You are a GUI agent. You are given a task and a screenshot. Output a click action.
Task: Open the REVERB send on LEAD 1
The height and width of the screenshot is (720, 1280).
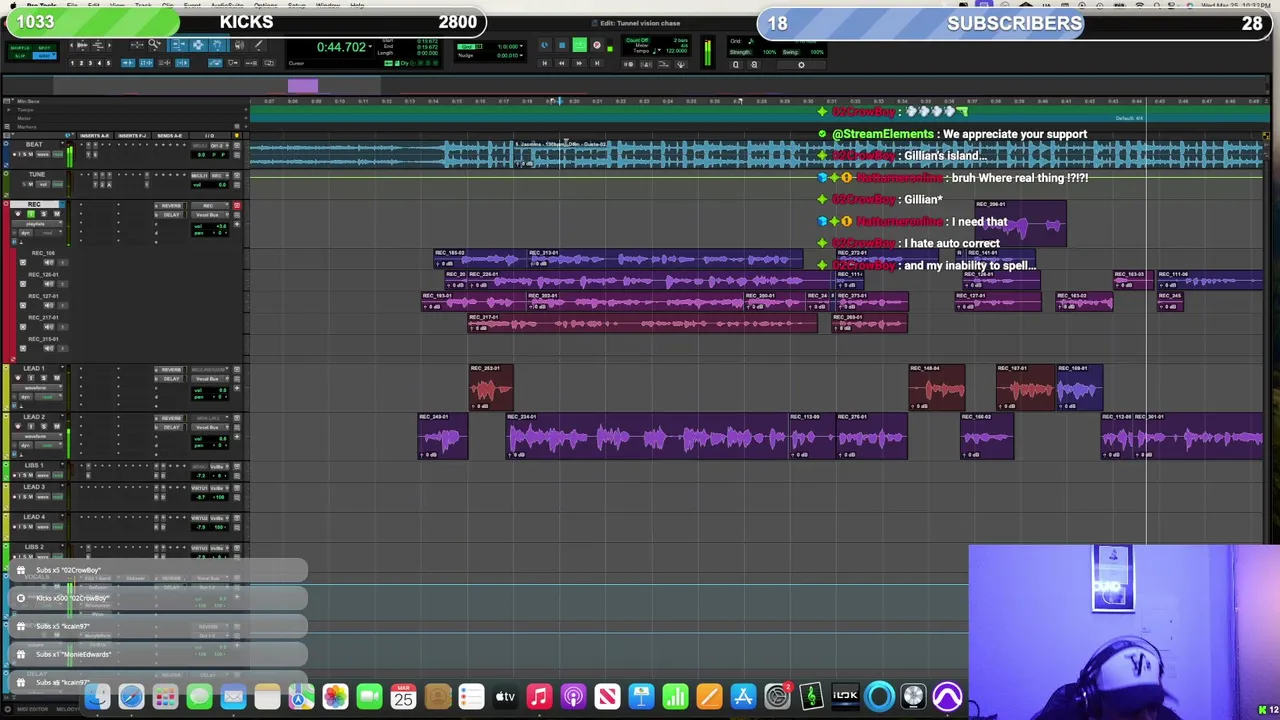click(170, 369)
